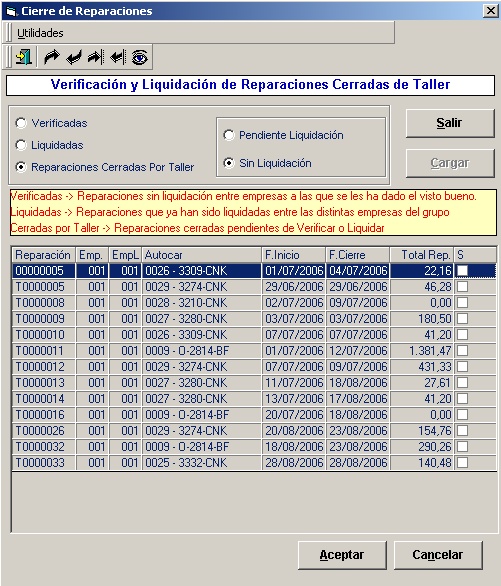Click repair number T0000010
The image size is (501, 586).
click(40, 334)
